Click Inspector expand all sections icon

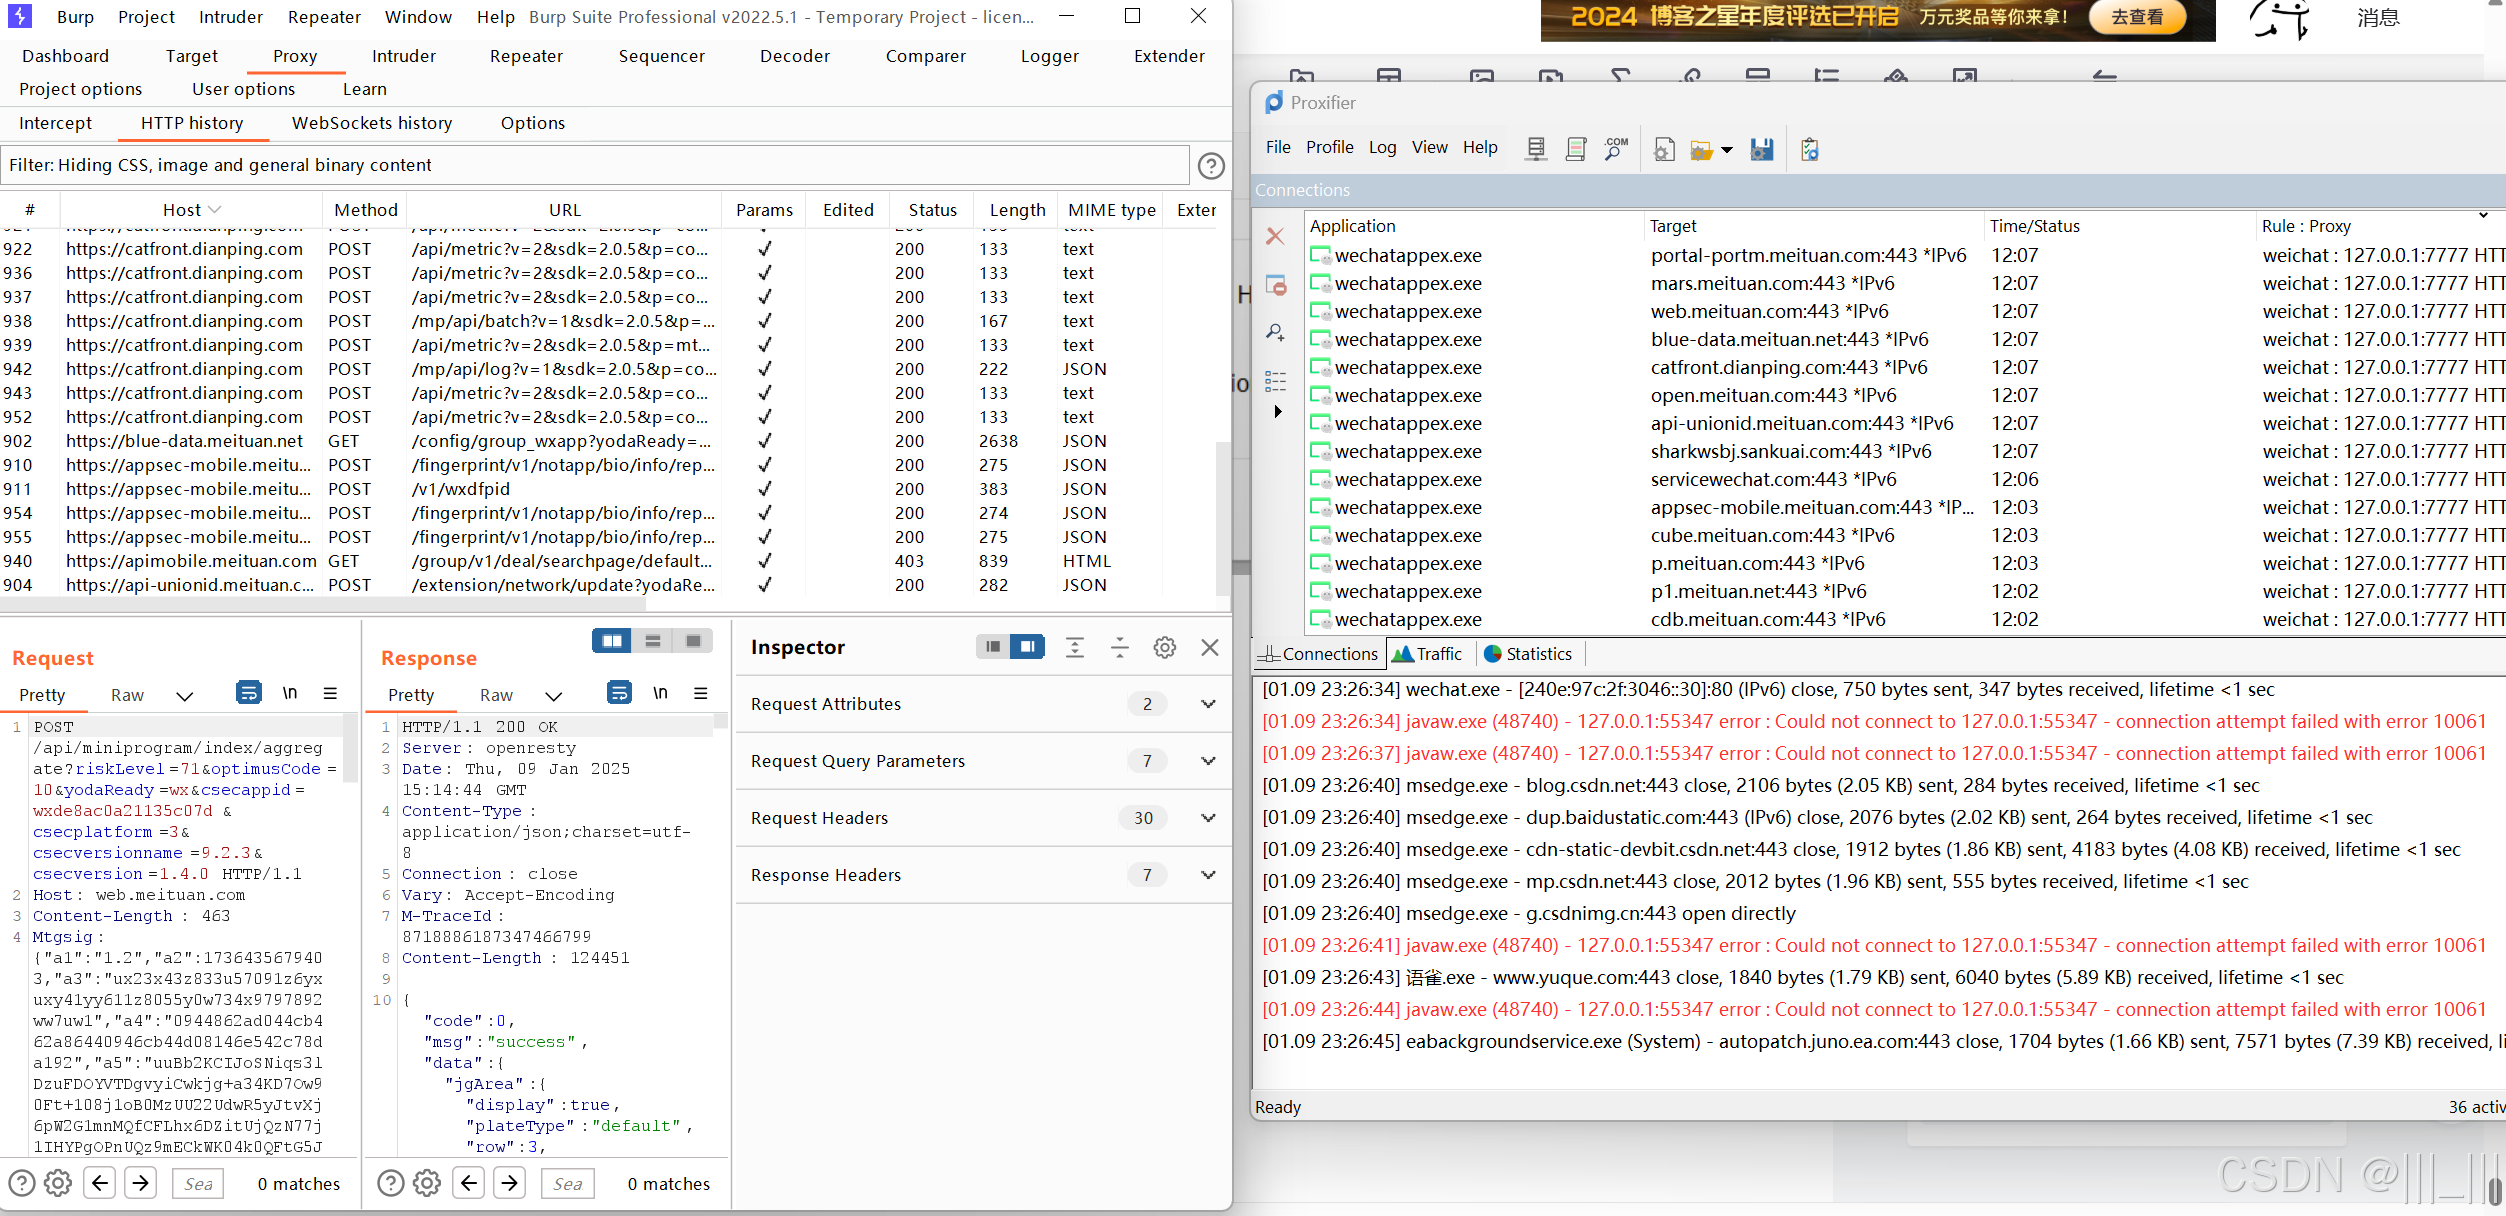tap(1075, 648)
